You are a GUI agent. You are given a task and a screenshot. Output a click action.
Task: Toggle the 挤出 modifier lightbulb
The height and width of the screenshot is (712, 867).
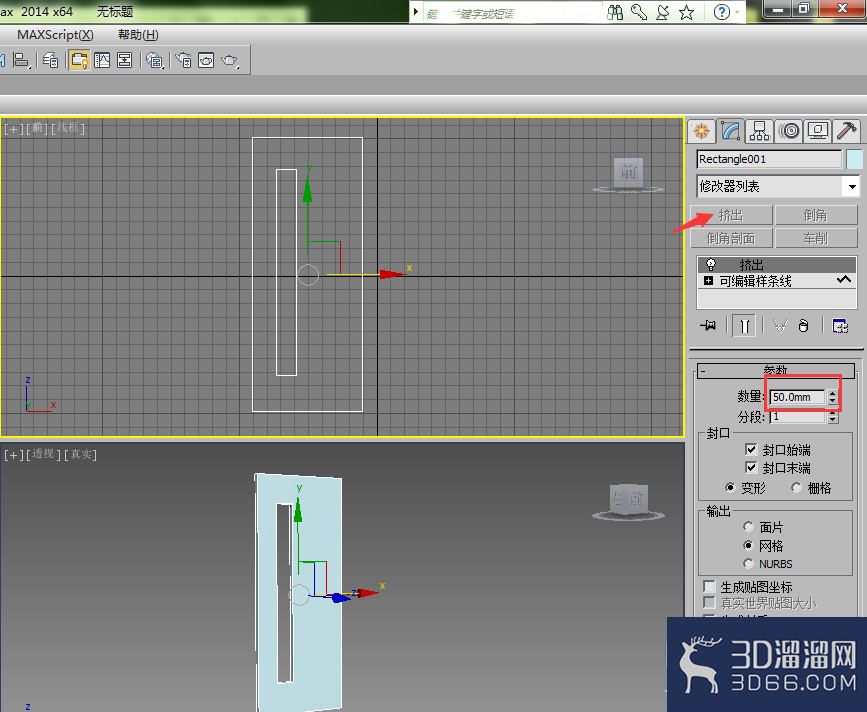[711, 264]
